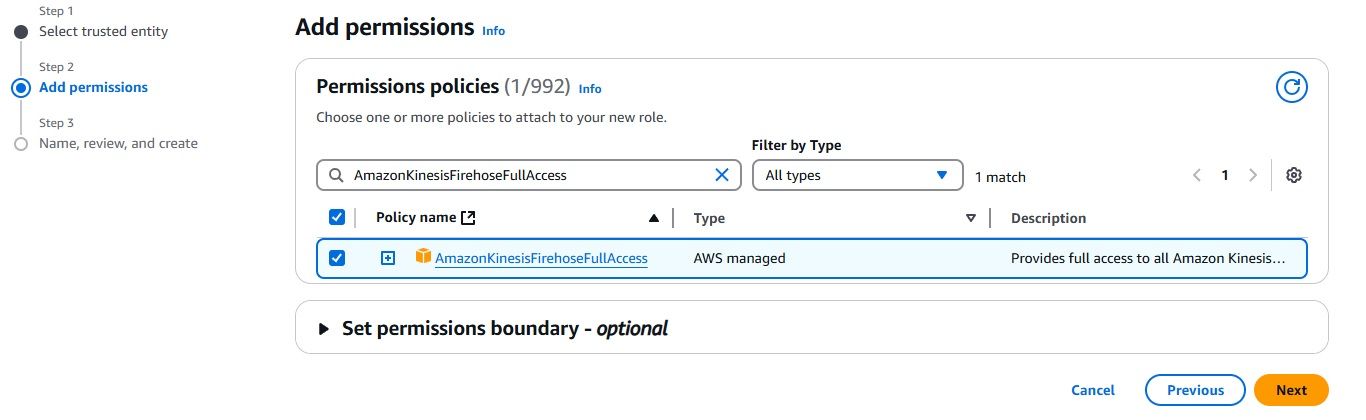Image resolution: width=1366 pixels, height=420 pixels.
Task: Go to the previous page arrow
Action: pos(1197,175)
